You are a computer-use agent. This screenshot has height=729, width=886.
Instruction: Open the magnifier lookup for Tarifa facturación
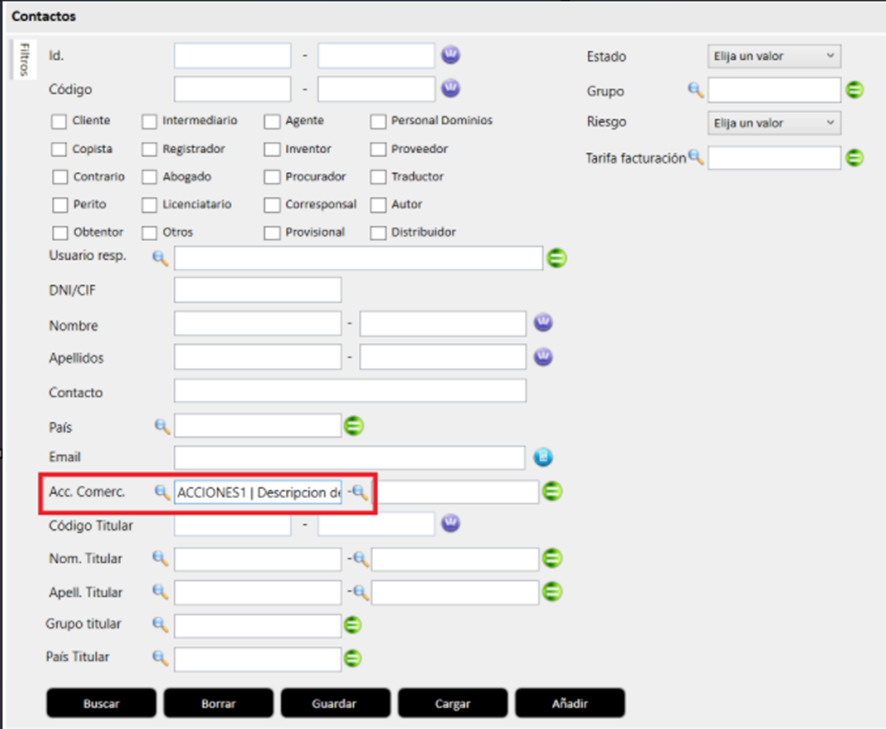coord(696,157)
